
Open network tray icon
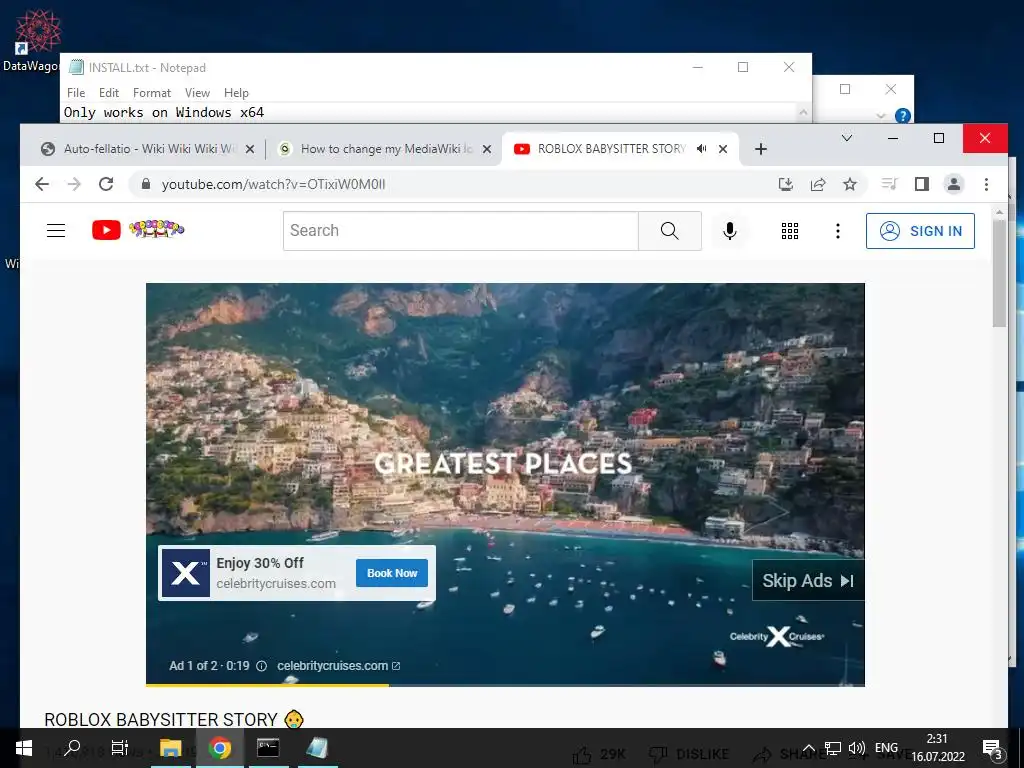pos(832,748)
